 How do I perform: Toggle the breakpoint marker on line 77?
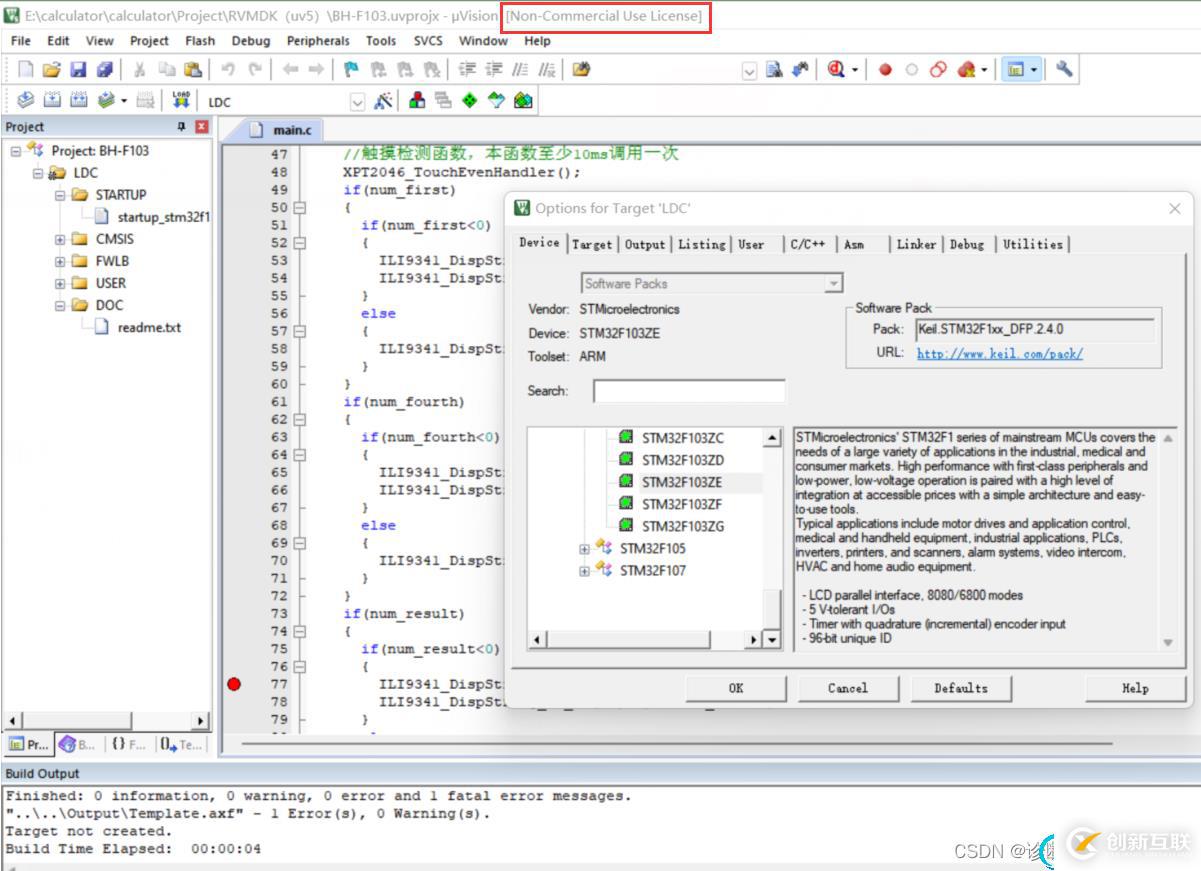point(234,684)
